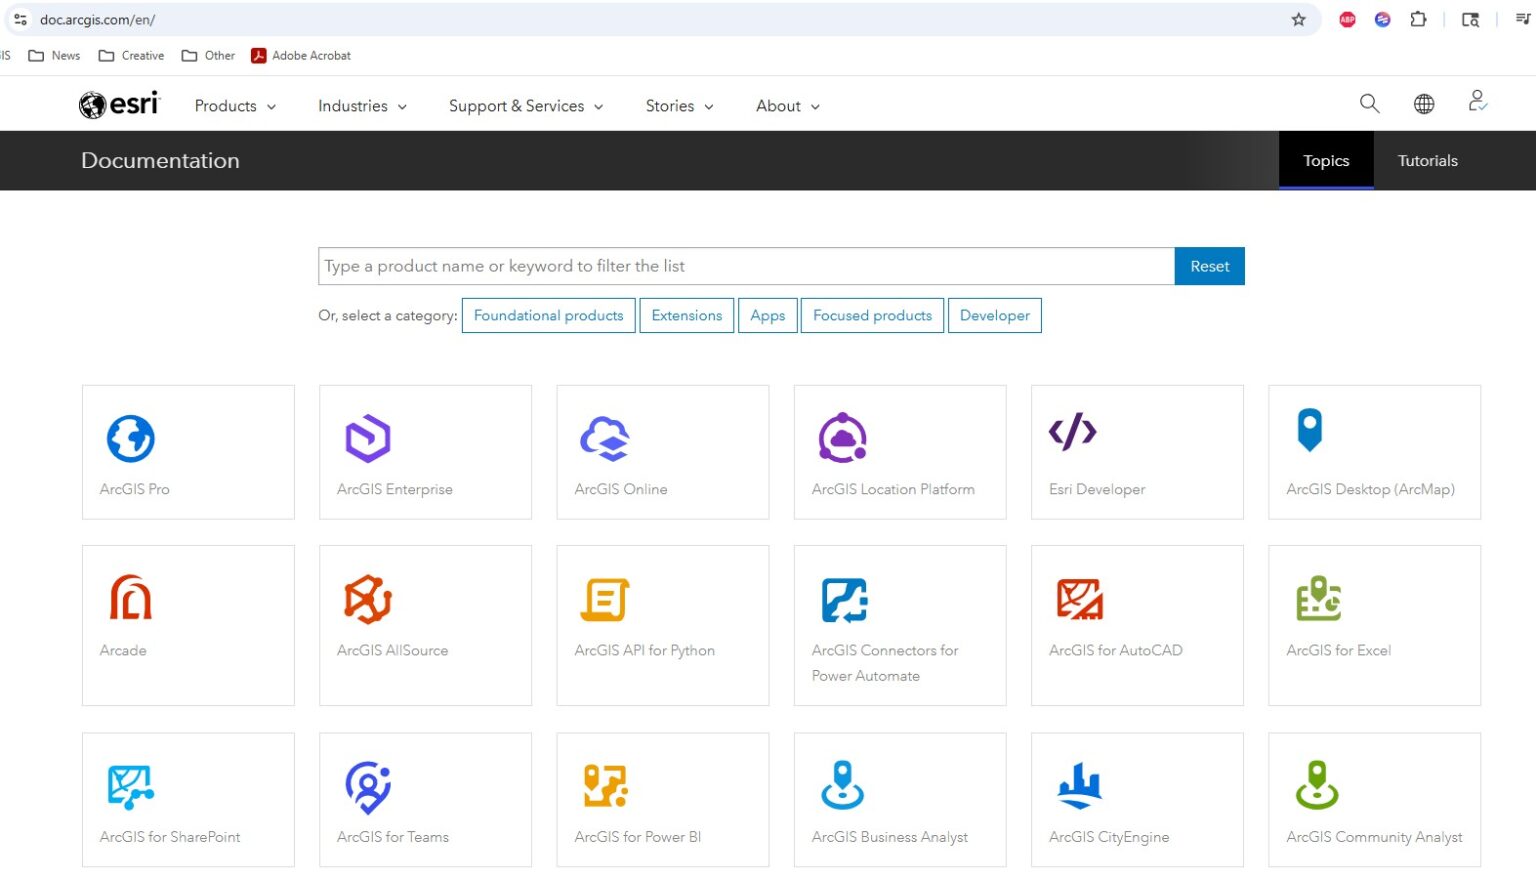Screen dimensions: 1536x879
Task: Select the ArcGIS Online cloud icon
Action: click(605, 438)
